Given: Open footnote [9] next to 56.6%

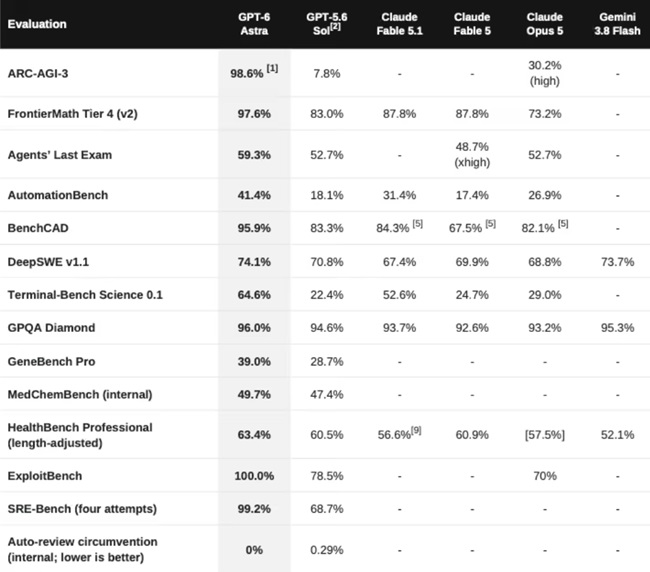Looking at the screenshot, I should click(416, 431).
